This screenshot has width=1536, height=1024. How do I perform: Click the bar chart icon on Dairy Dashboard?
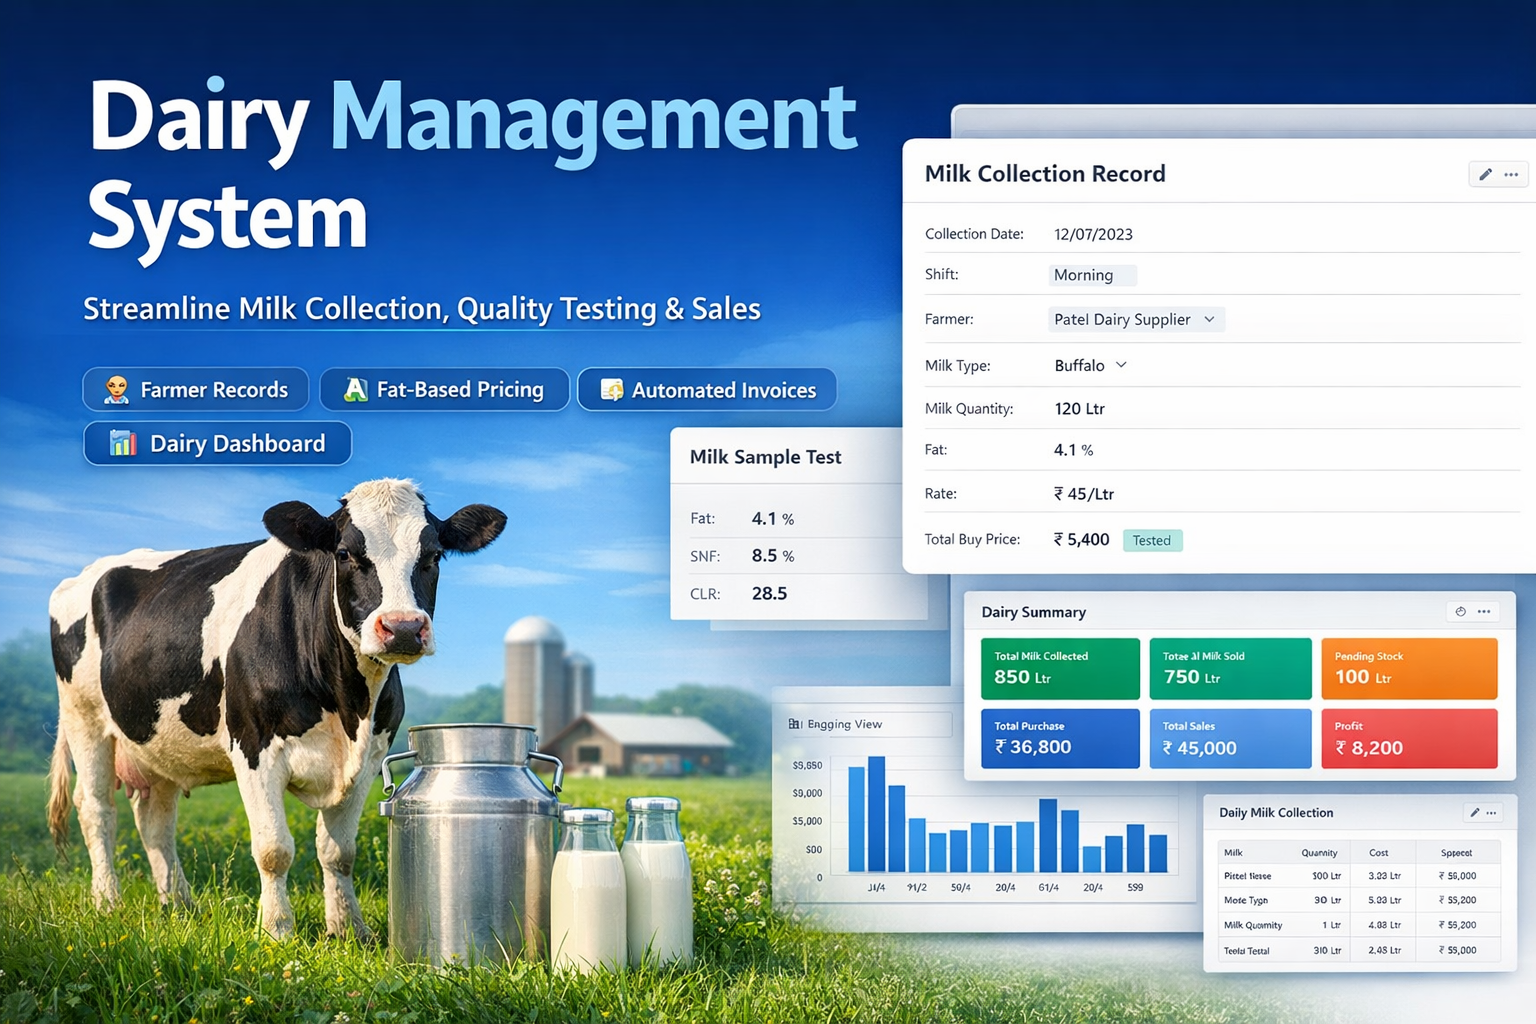[122, 443]
